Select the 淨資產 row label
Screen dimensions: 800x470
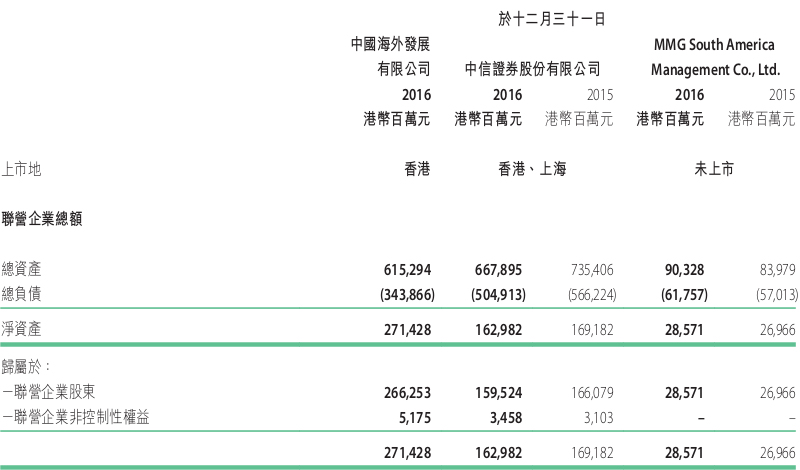click(x=21, y=329)
